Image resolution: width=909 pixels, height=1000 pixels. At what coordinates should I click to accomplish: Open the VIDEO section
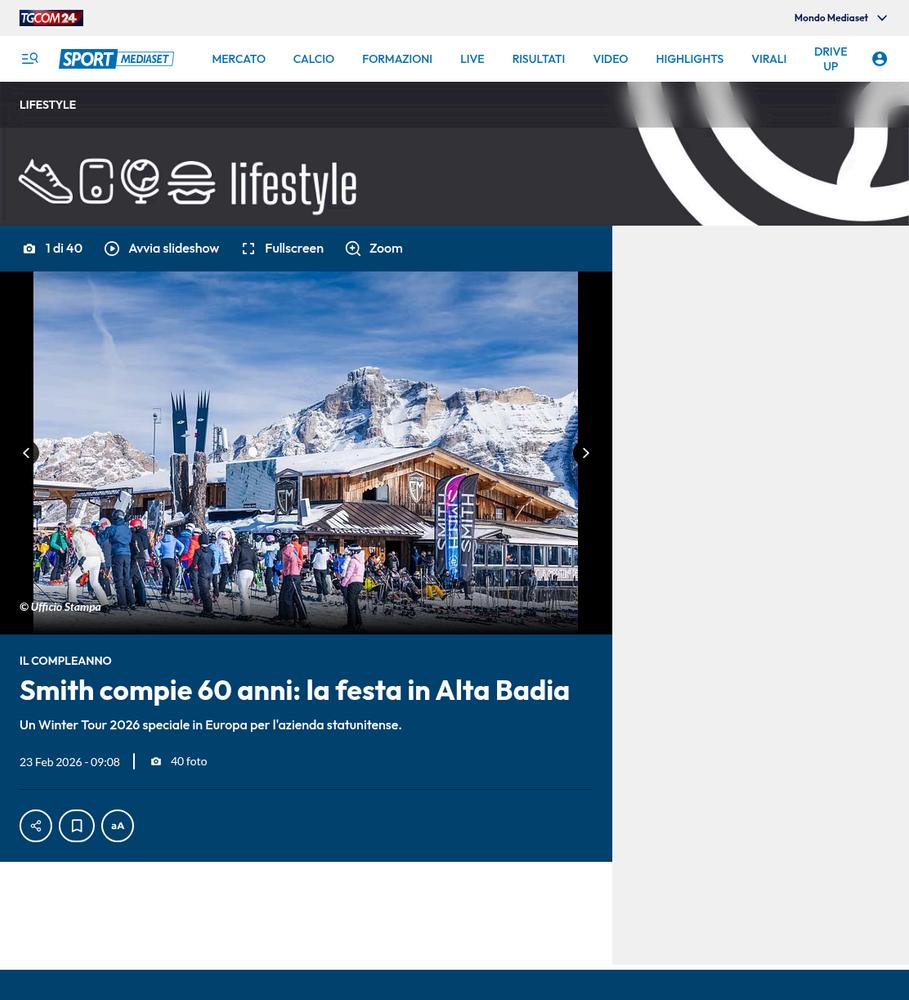point(610,59)
